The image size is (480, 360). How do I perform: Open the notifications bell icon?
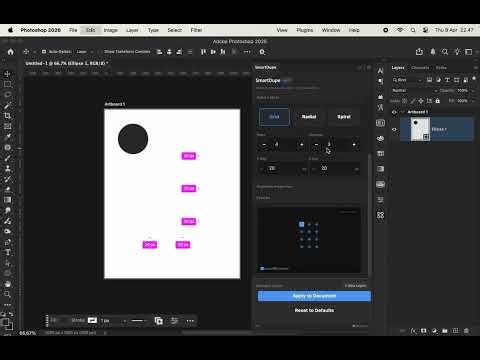point(433,52)
